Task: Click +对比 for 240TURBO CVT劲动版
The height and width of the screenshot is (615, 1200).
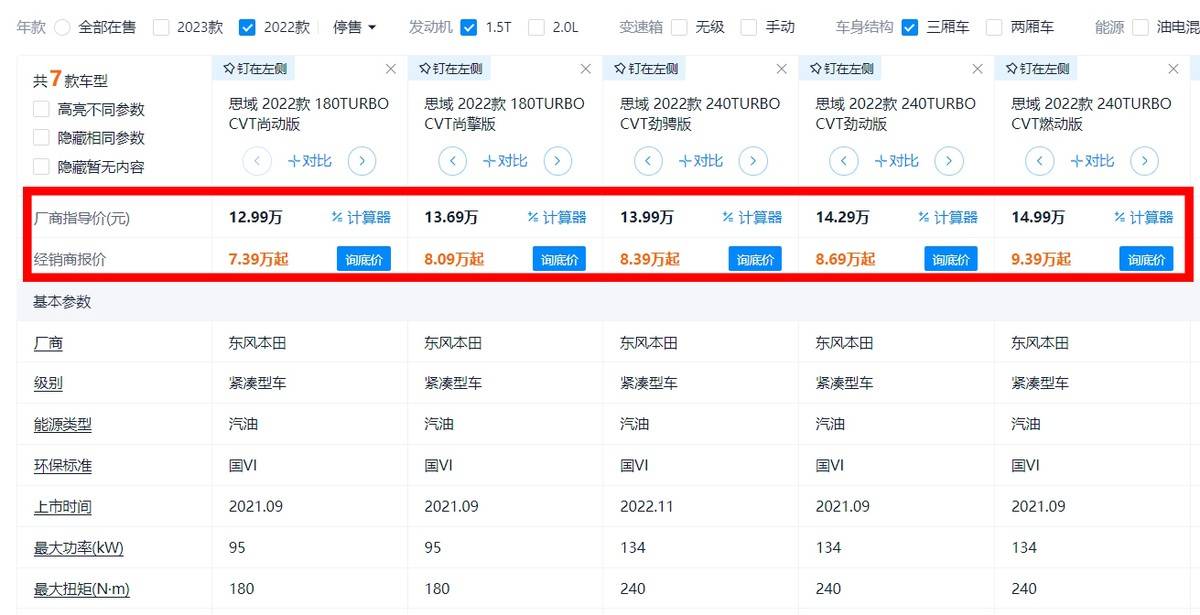Action: tap(897, 160)
